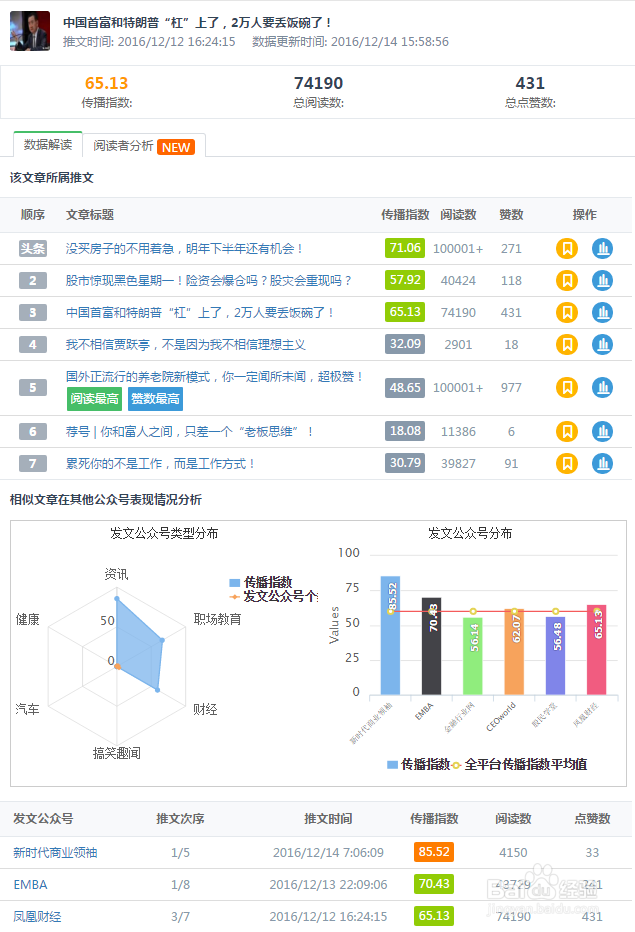Click the purple 56.48 bar
Viewport: 635px width, 932px height.
coord(555,655)
